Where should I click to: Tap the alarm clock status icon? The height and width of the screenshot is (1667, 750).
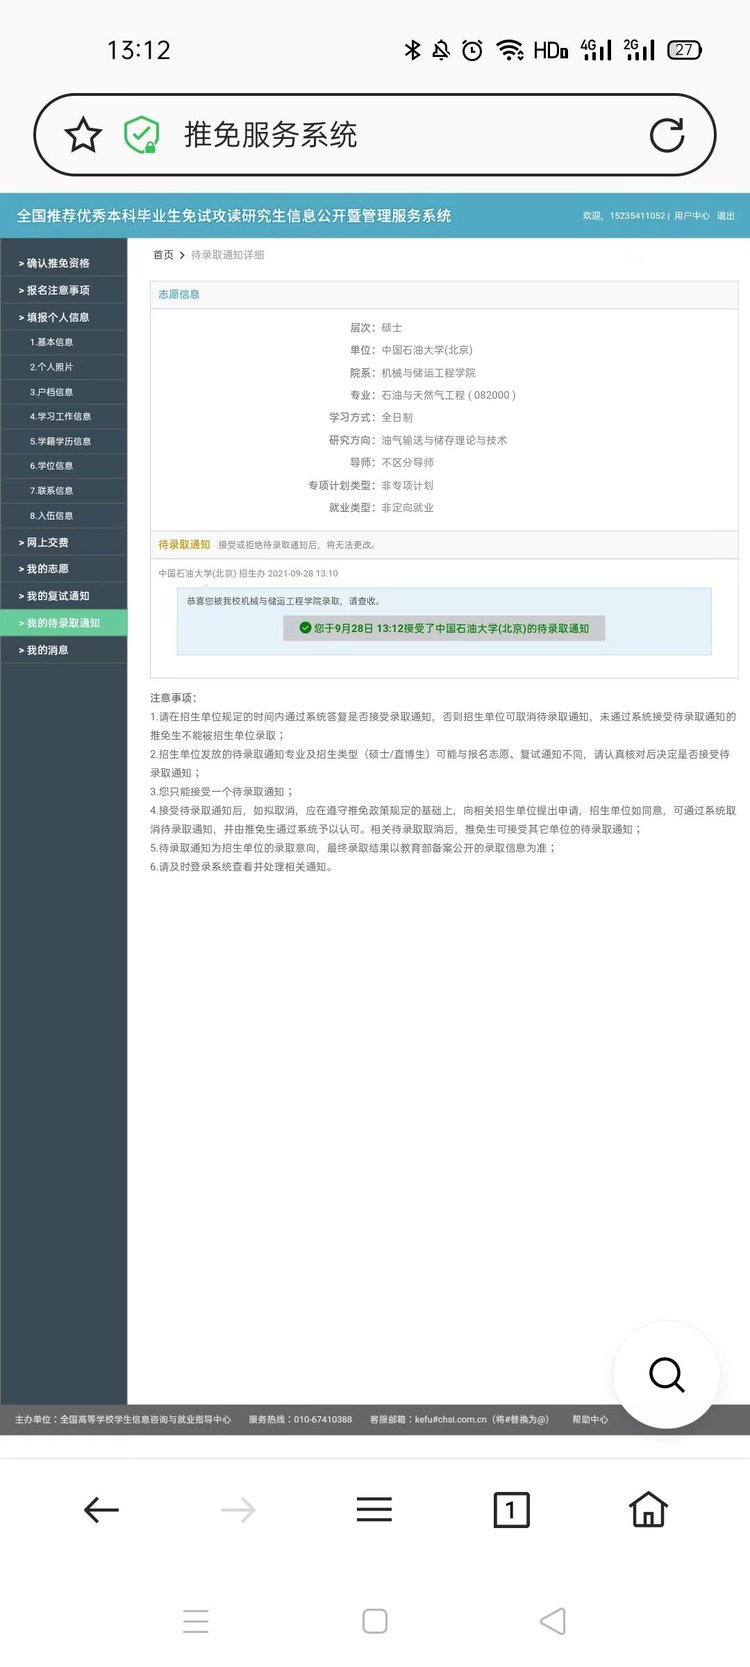(x=473, y=50)
